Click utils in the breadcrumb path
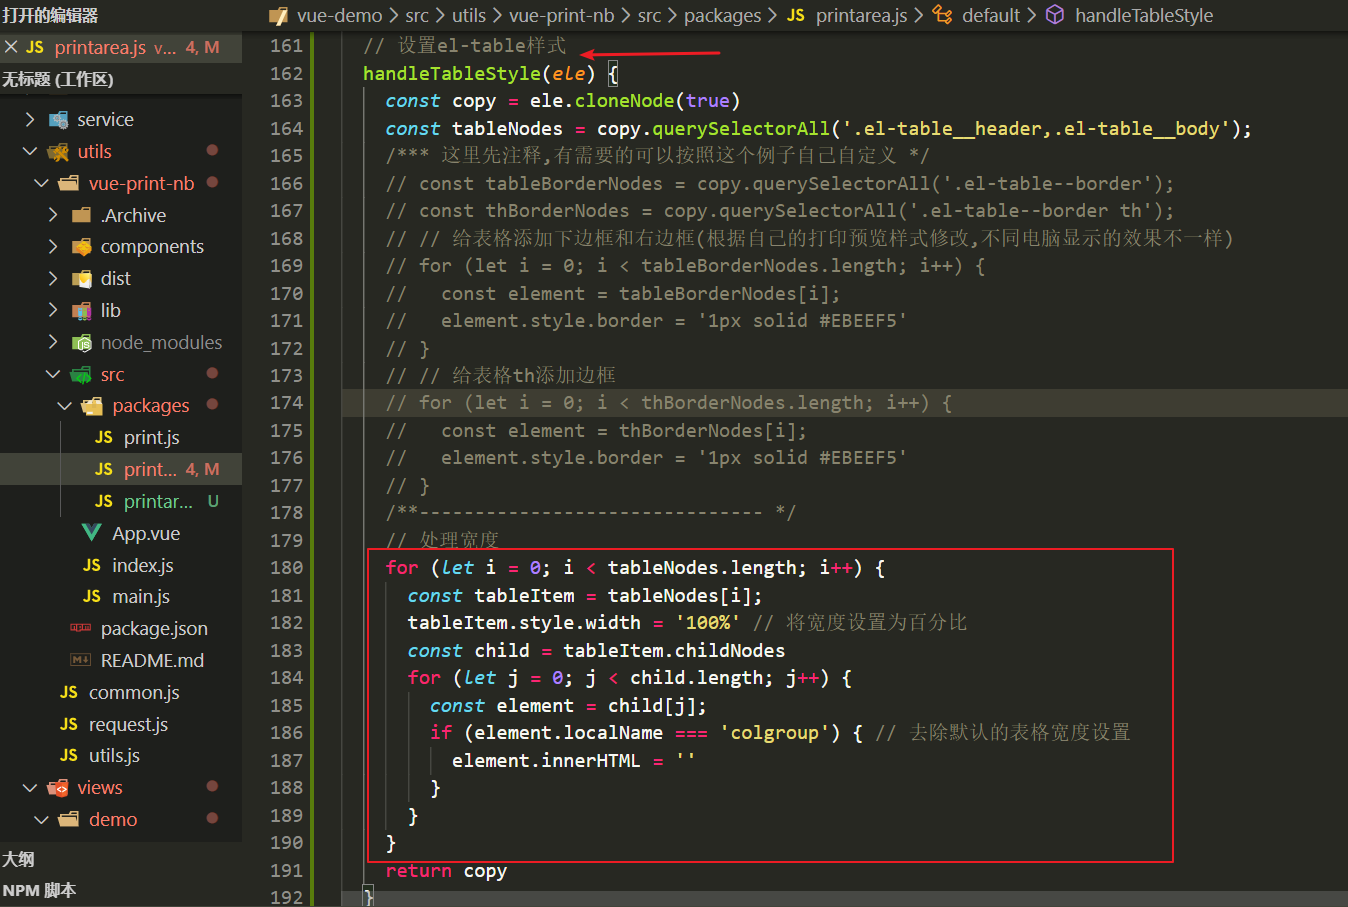Image resolution: width=1348 pixels, height=907 pixels. tap(469, 15)
